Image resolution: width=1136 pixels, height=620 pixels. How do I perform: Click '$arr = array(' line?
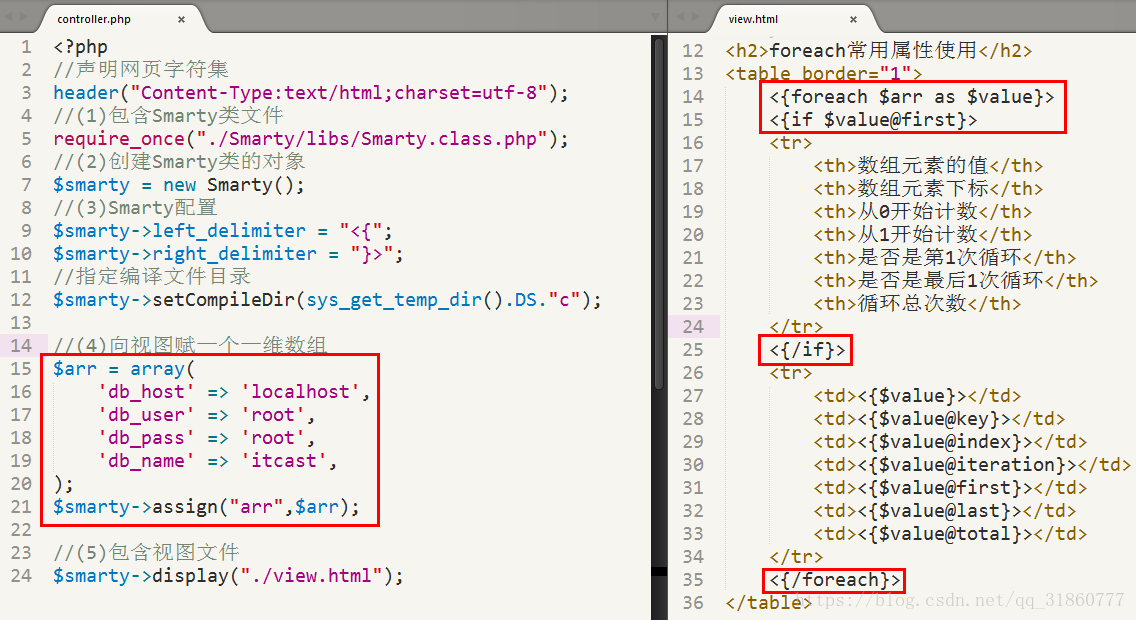pyautogui.click(x=124, y=369)
